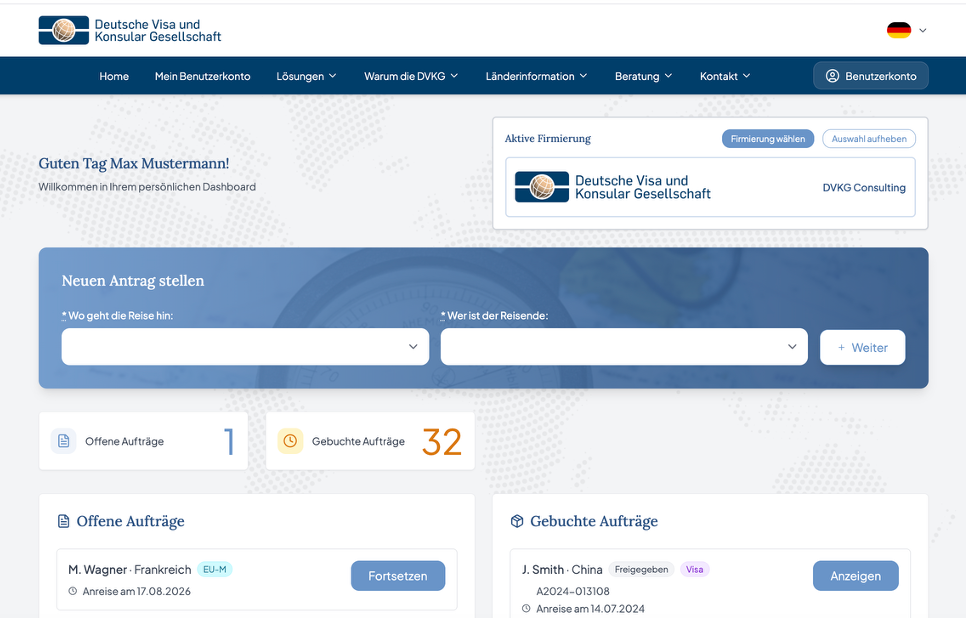Image resolution: width=966 pixels, height=618 pixels.
Task: Click the Gebuchte Aufträge count 32
Action: 442,442
